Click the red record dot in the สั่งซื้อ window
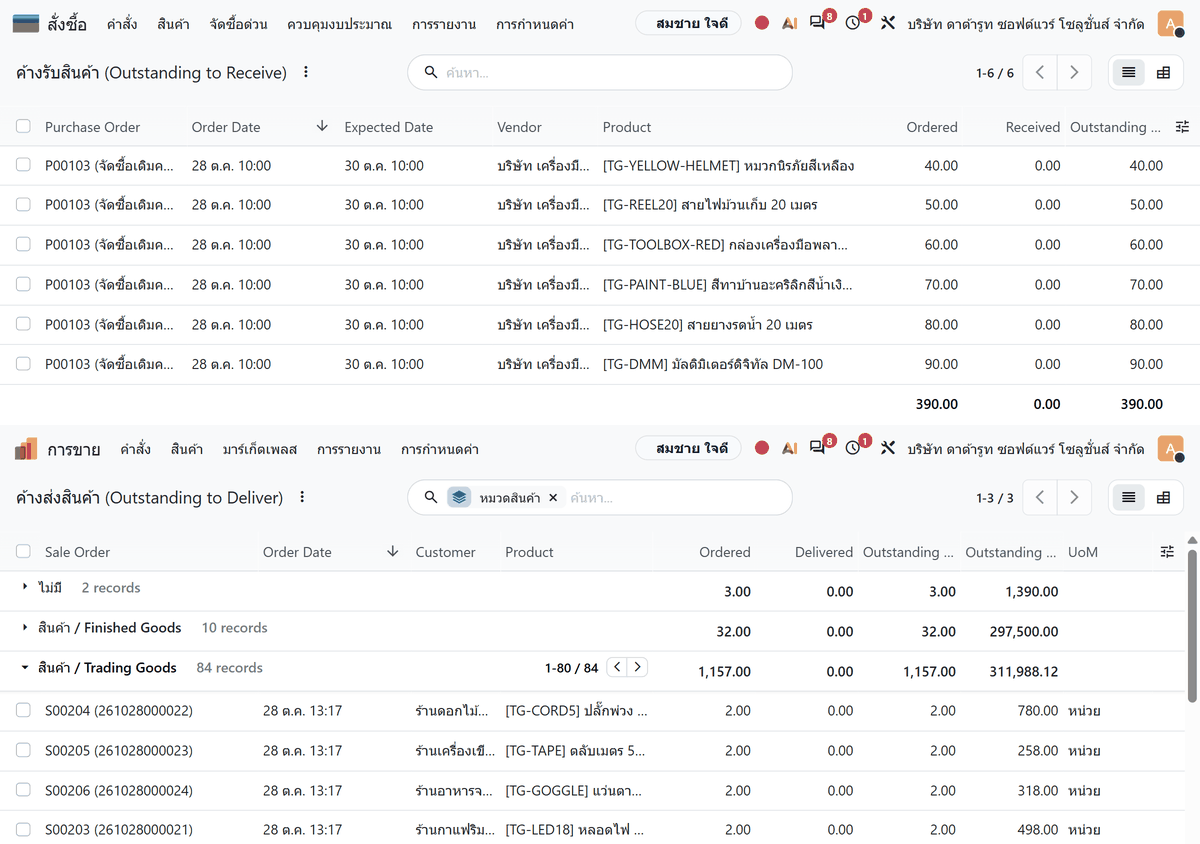The width and height of the screenshot is (1200, 844). 762,23
